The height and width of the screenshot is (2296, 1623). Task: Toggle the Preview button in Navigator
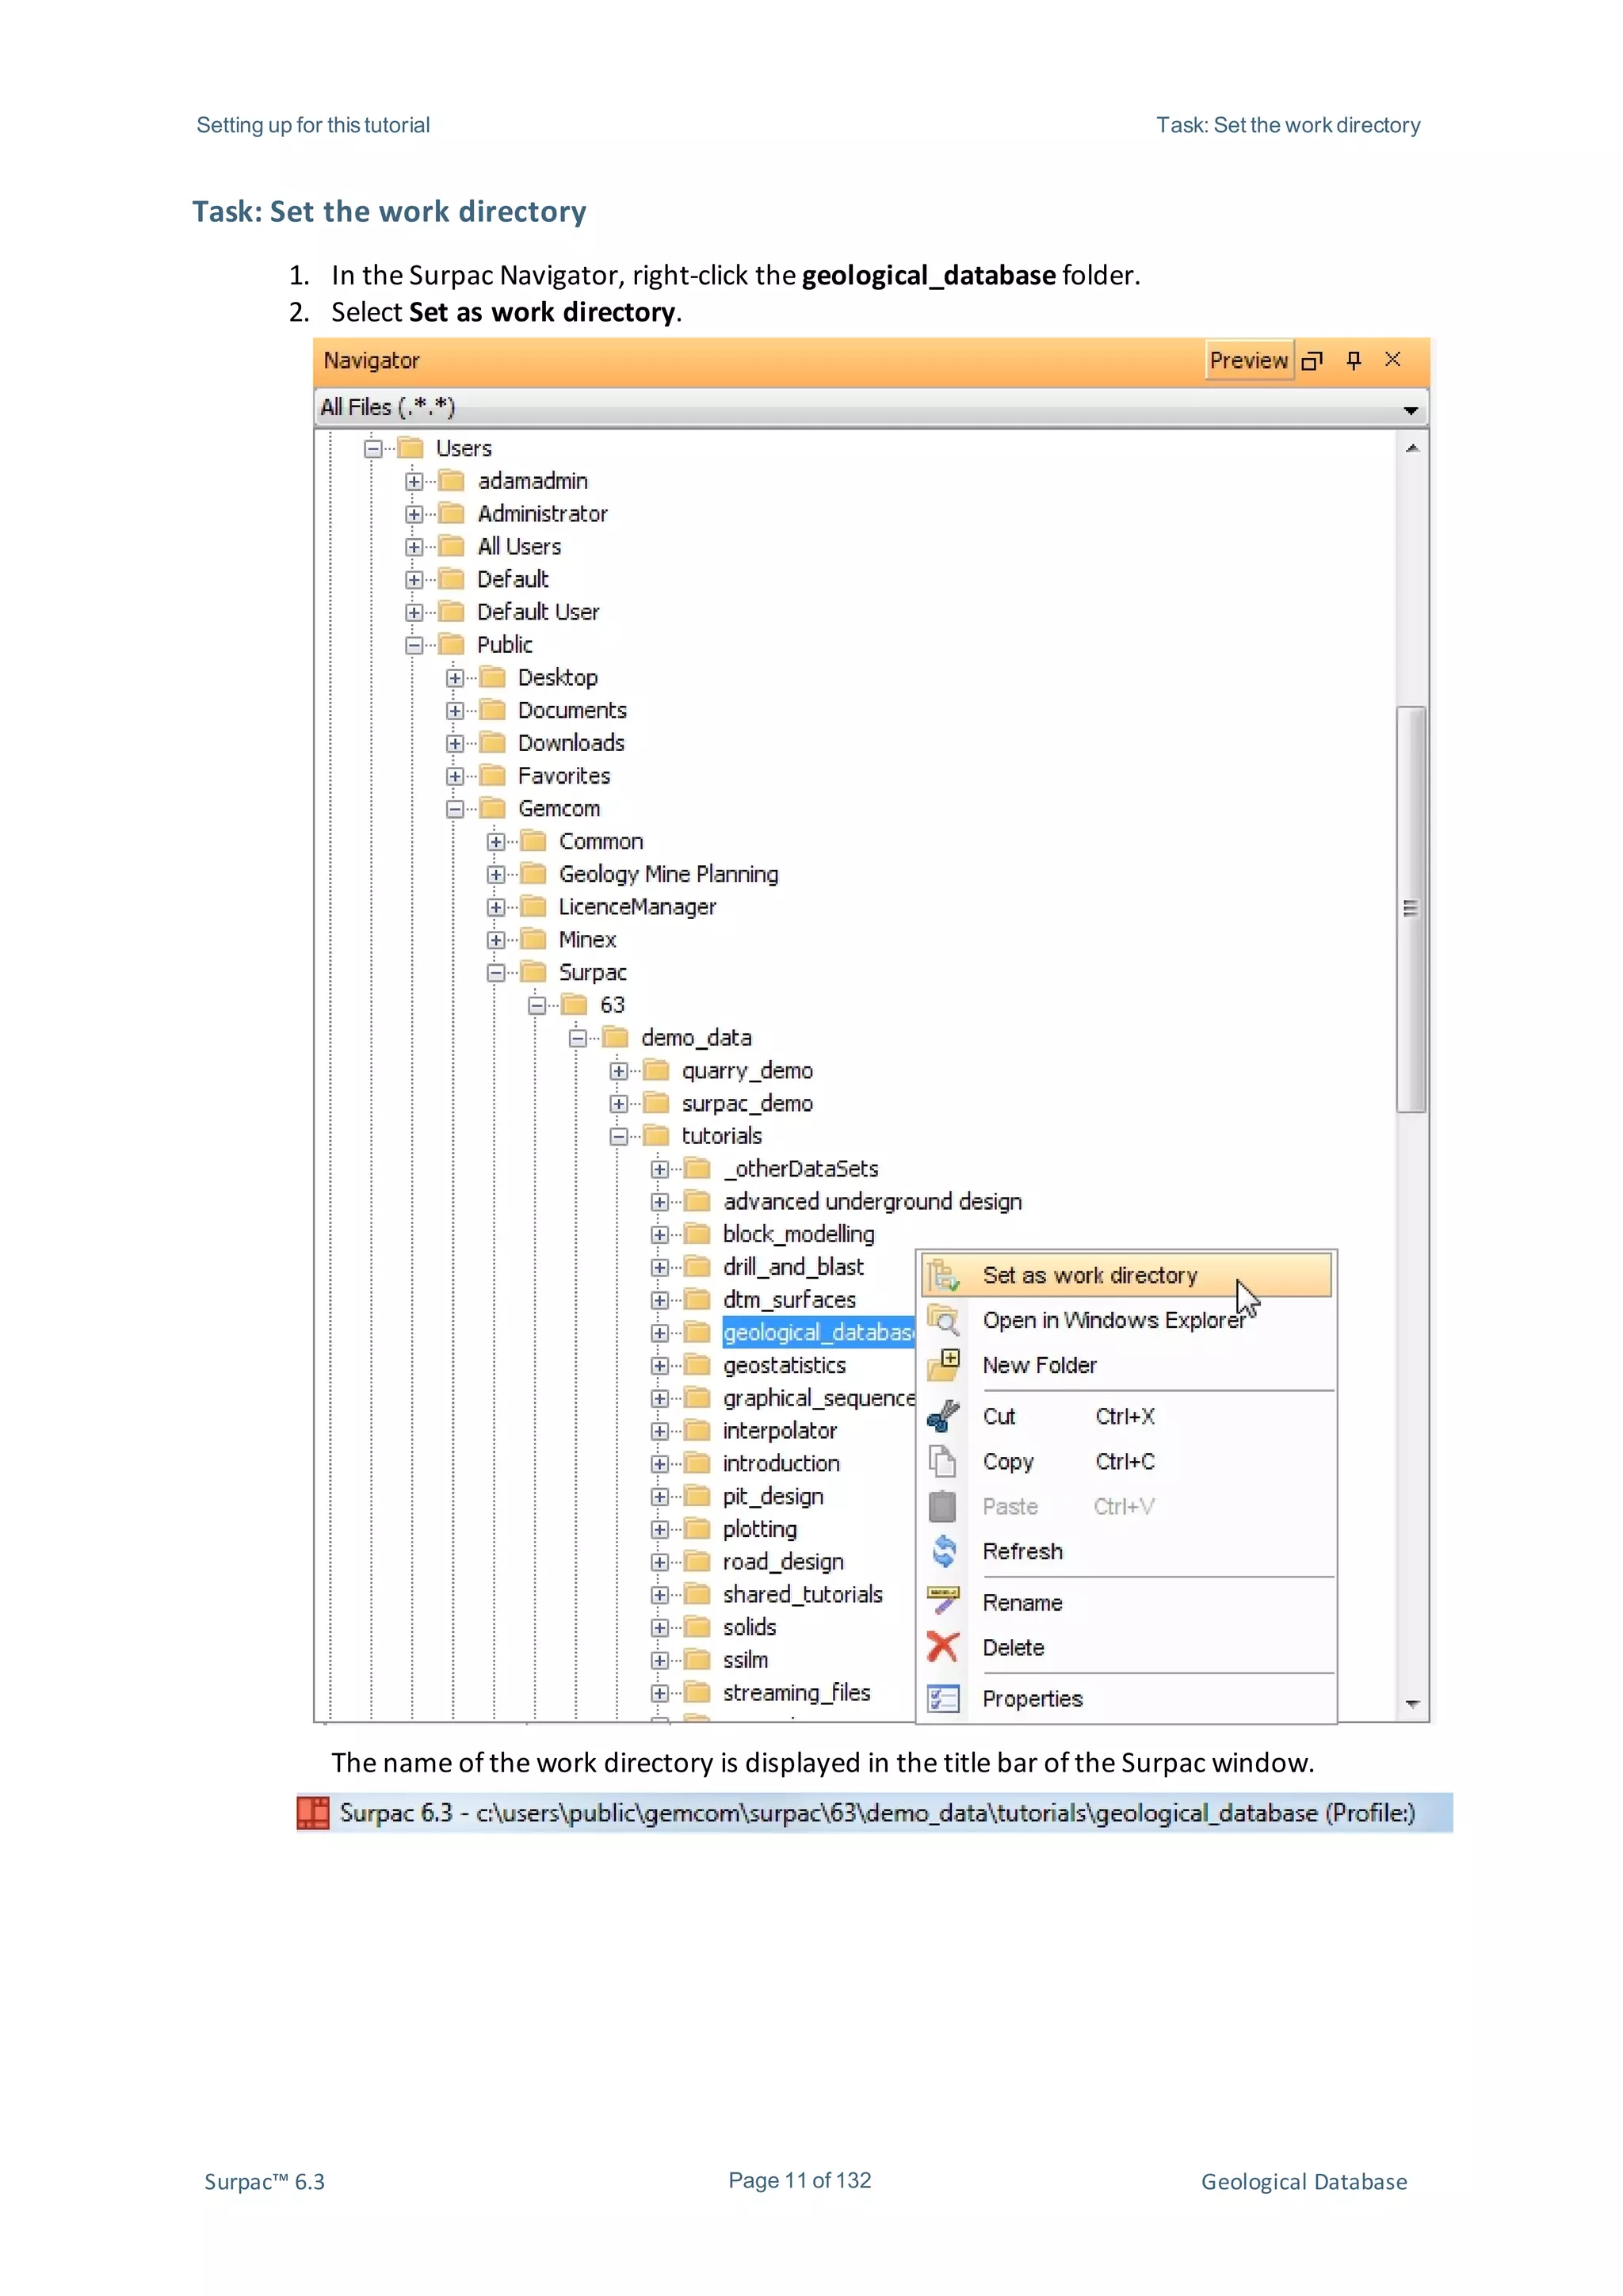click(x=1248, y=360)
